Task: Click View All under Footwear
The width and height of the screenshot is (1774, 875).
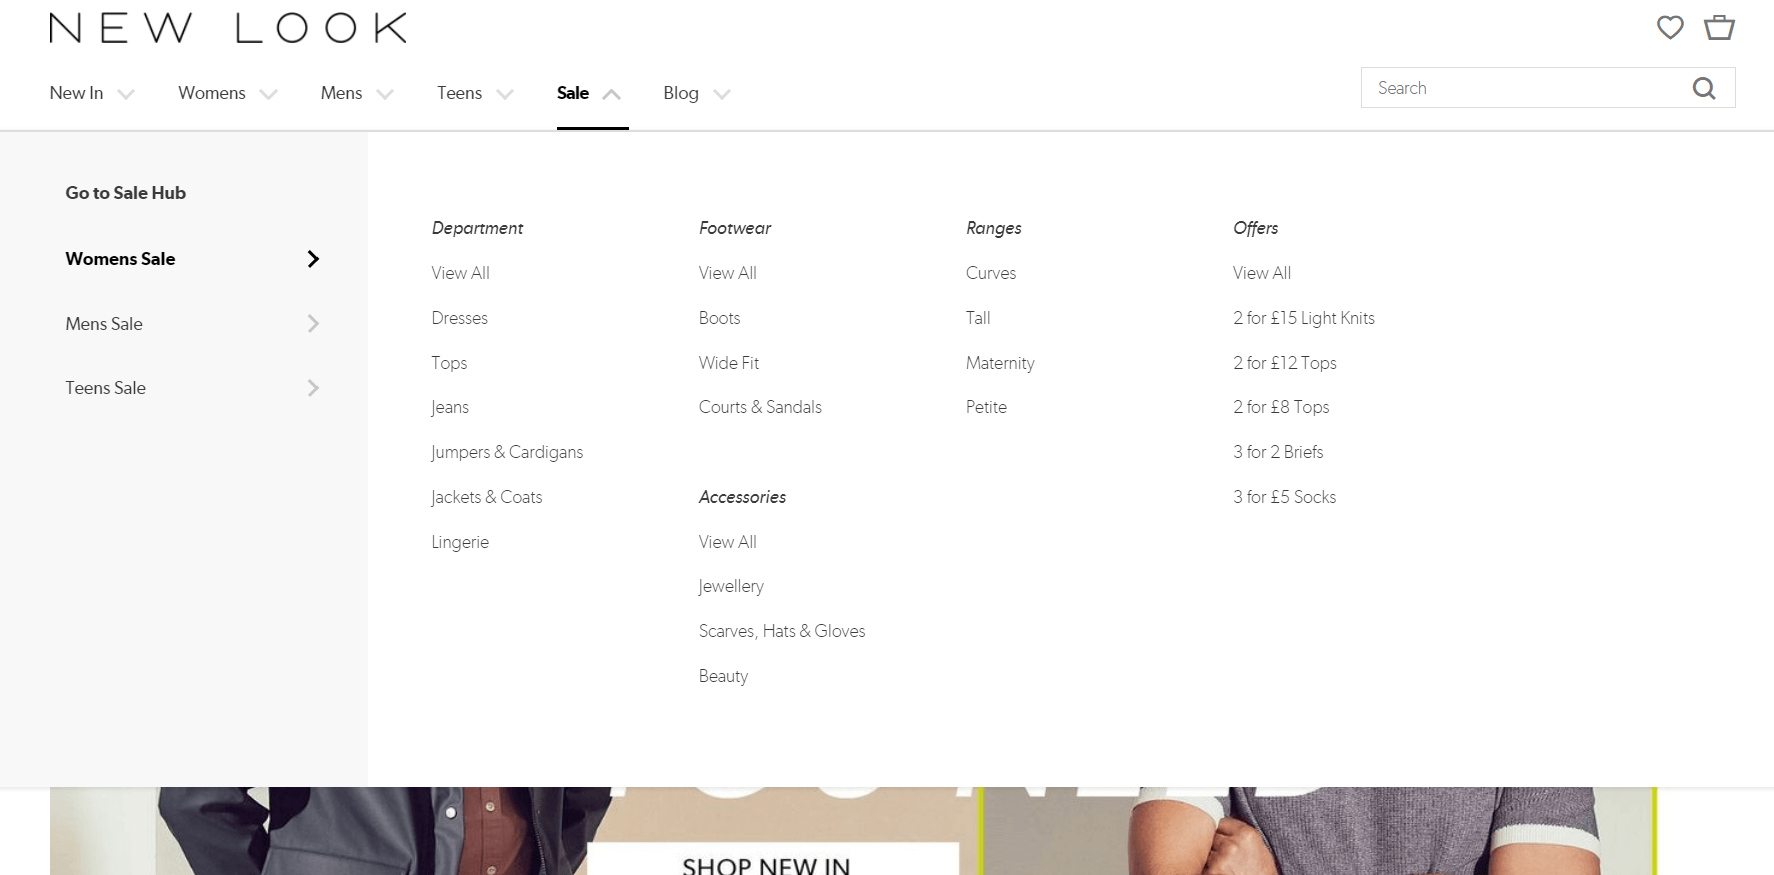Action: [728, 273]
